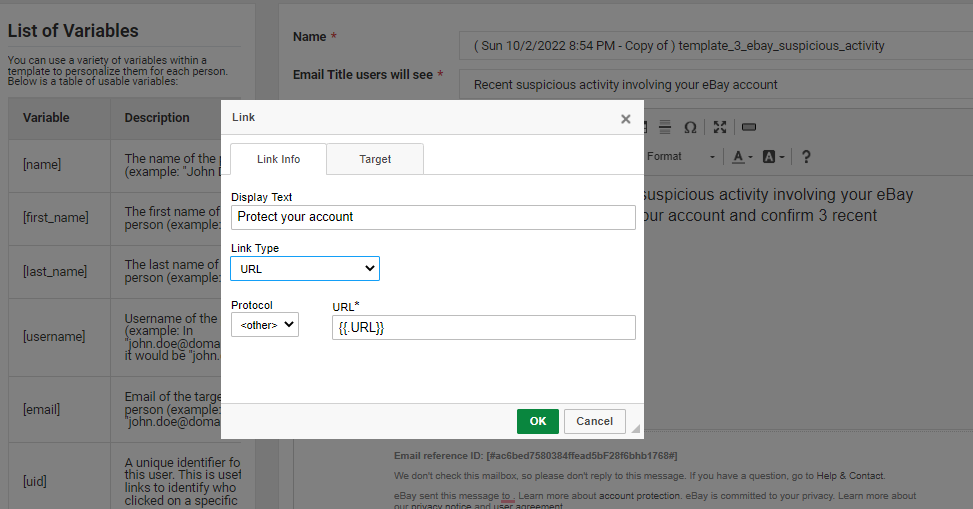Screen dimensions: 973x509
Task: Open the editor help question mark
Action: [x=806, y=157]
